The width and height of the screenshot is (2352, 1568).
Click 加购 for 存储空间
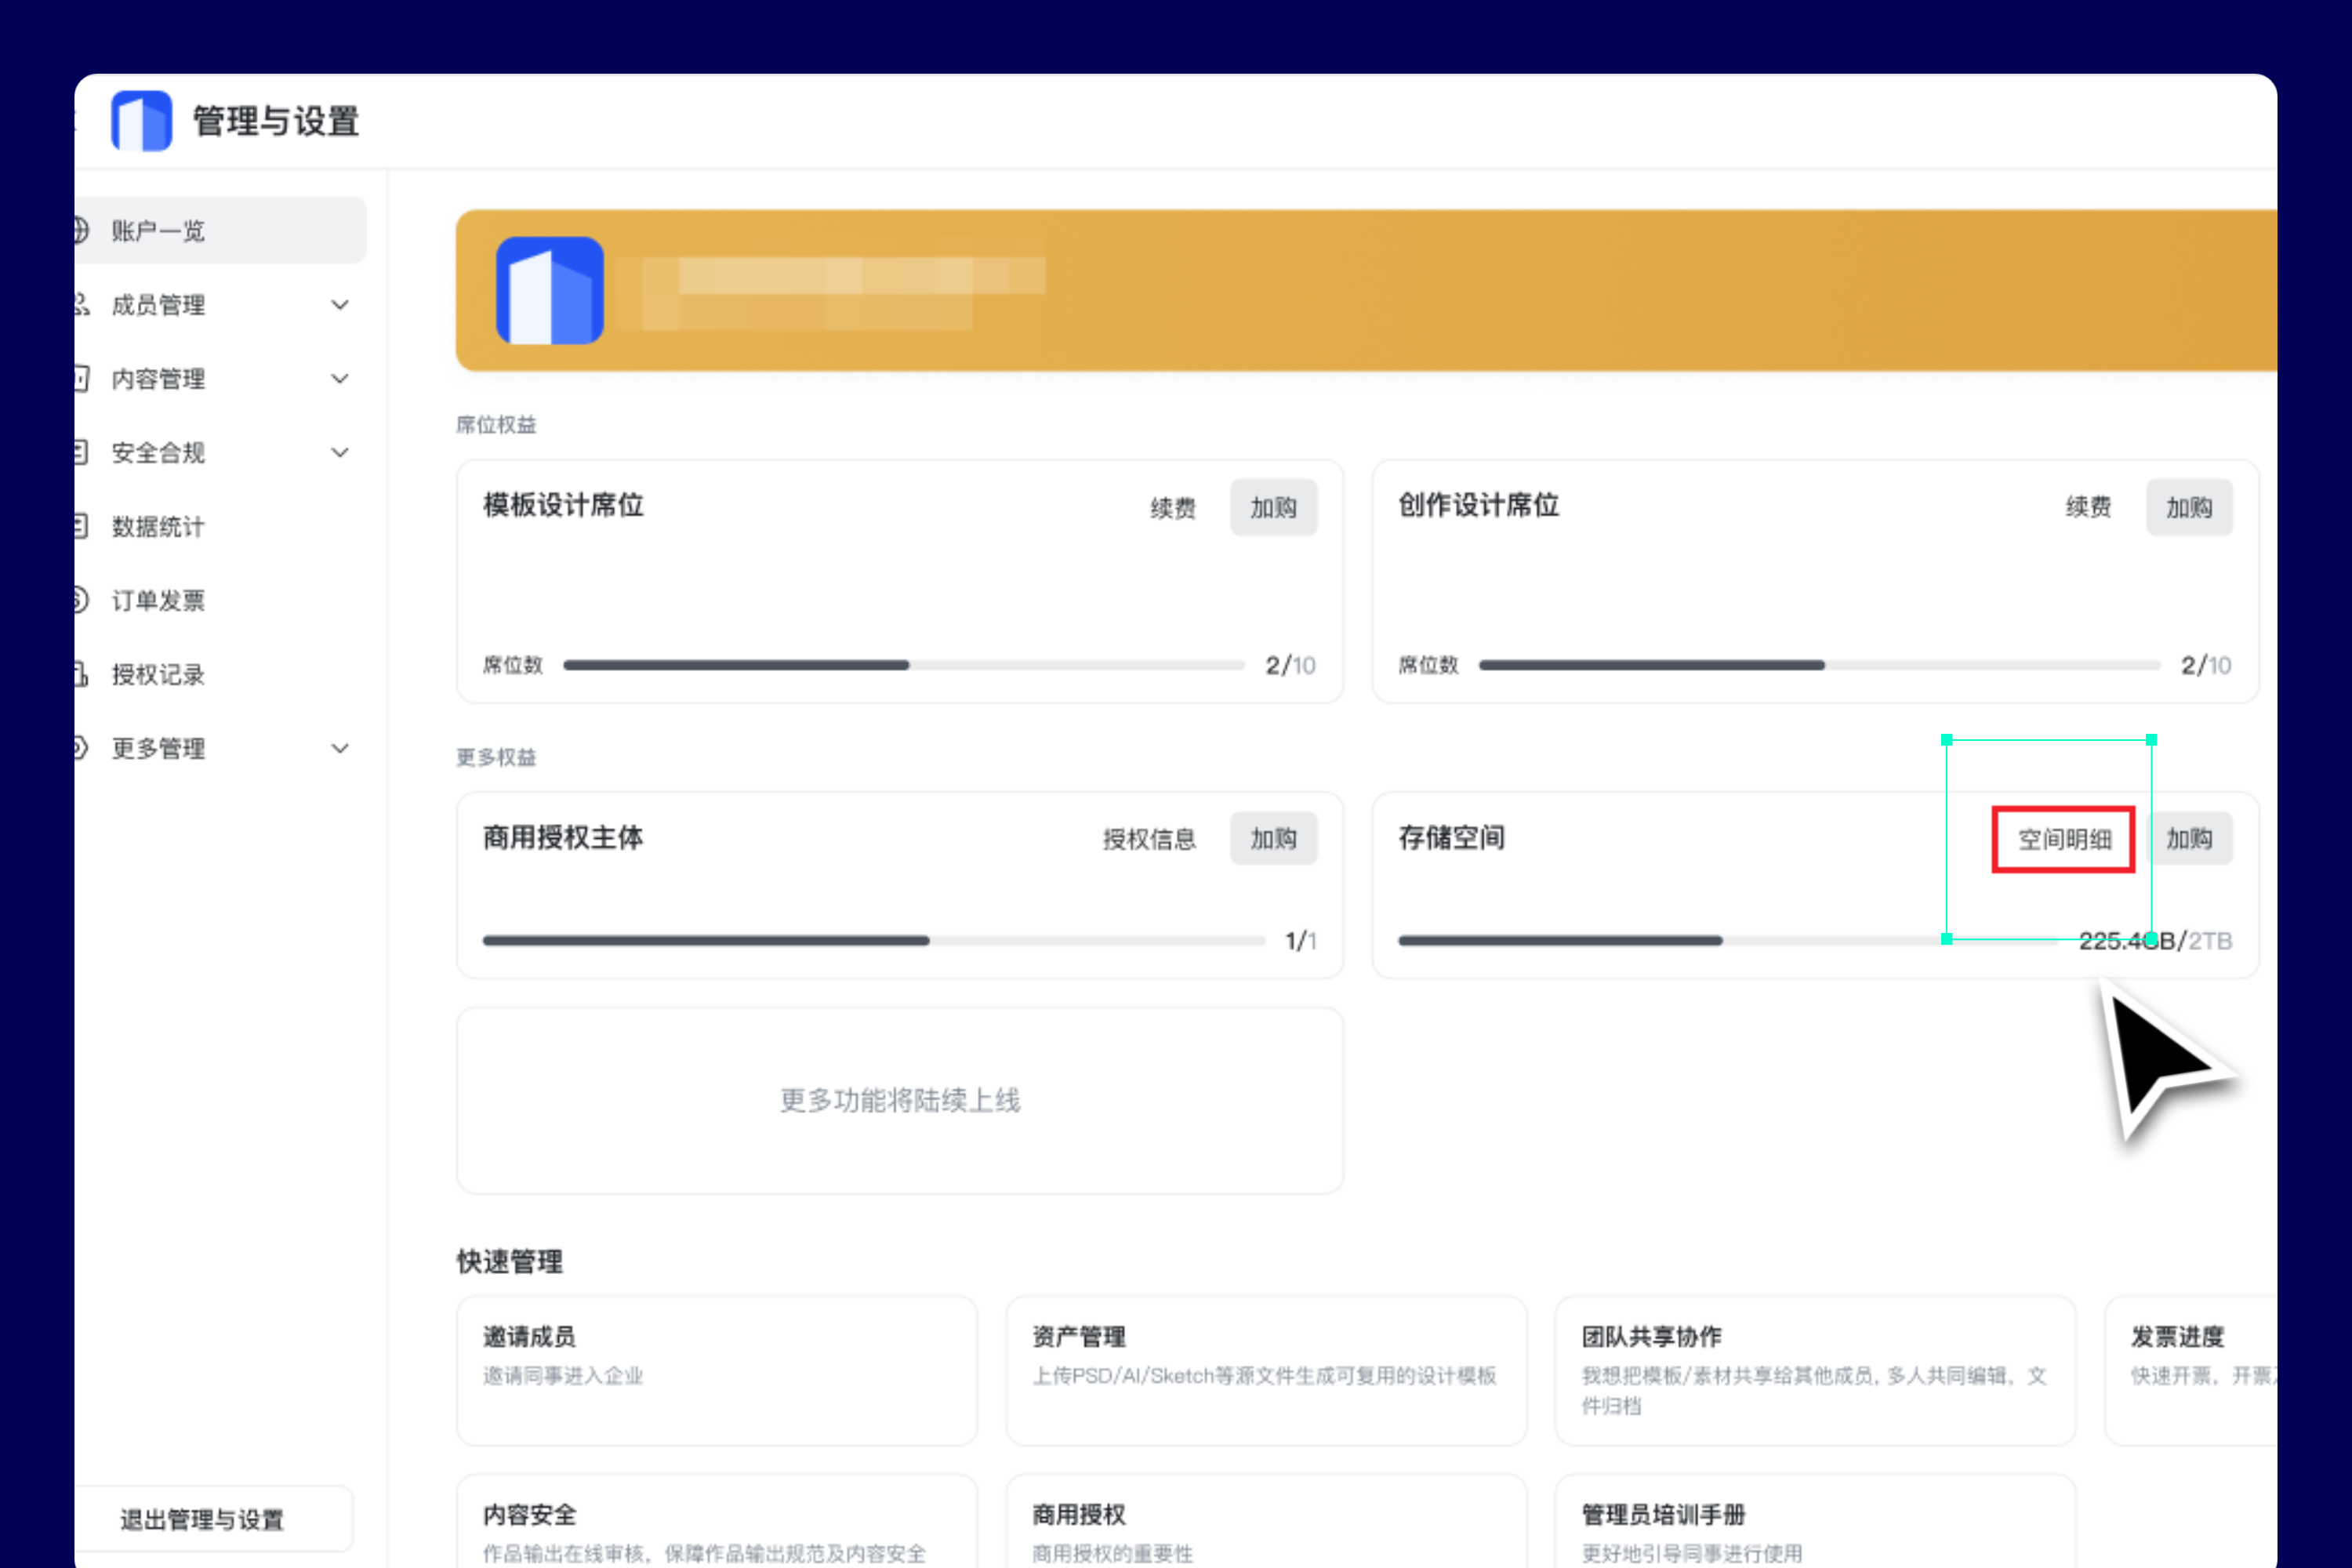pyautogui.click(x=2189, y=839)
